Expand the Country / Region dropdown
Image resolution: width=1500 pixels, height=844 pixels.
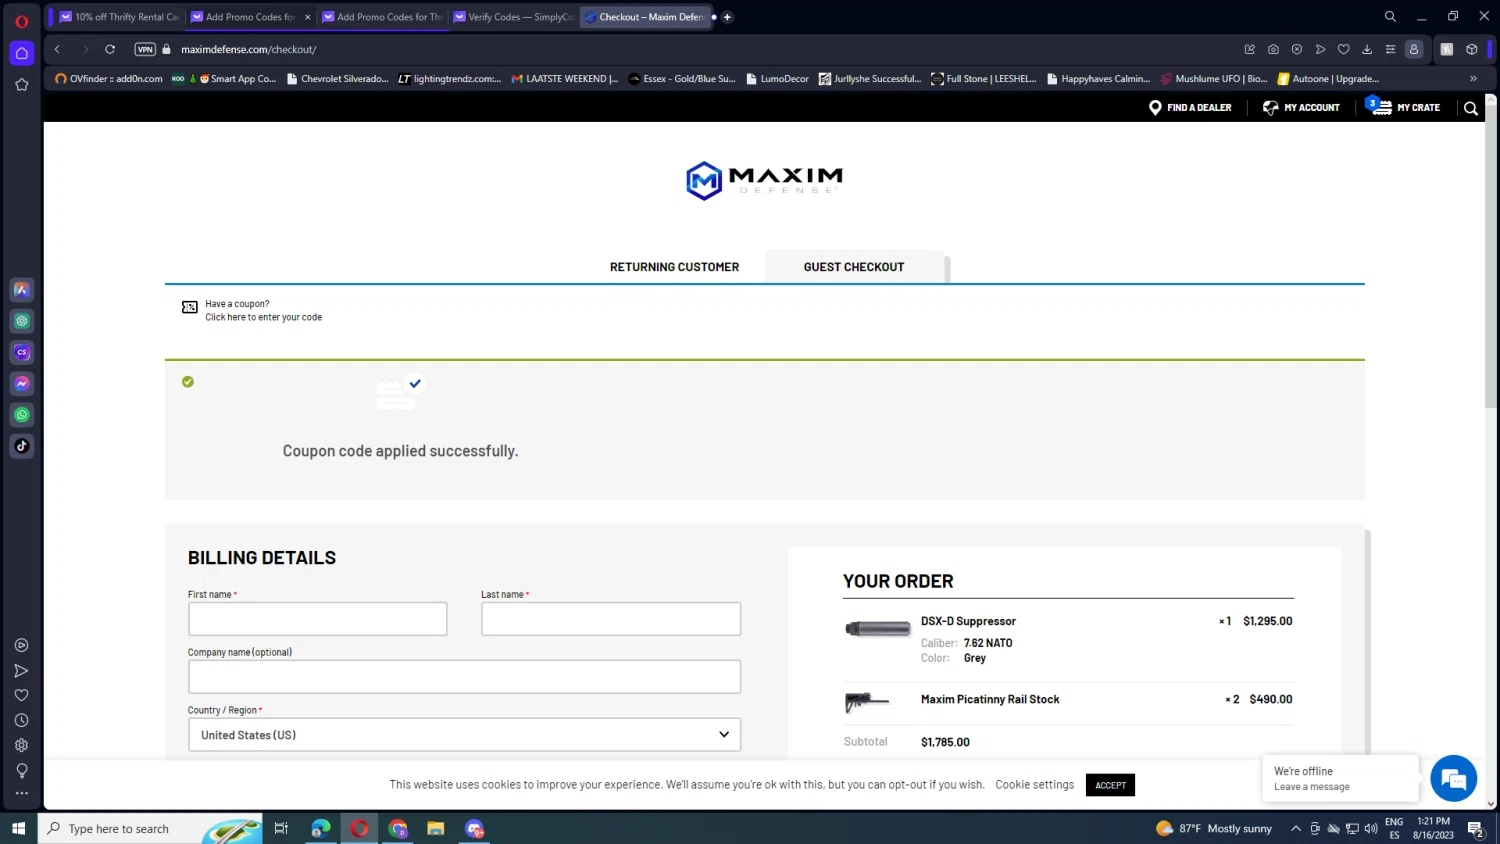point(464,735)
